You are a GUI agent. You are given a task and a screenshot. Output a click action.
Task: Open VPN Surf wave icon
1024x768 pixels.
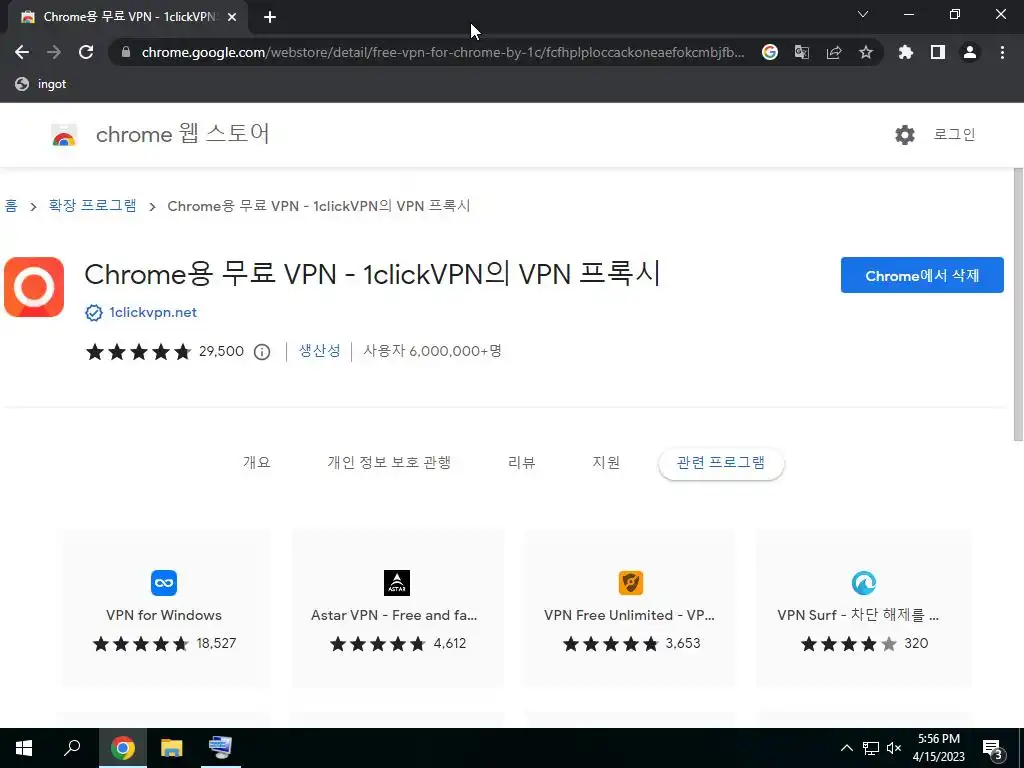click(x=863, y=583)
